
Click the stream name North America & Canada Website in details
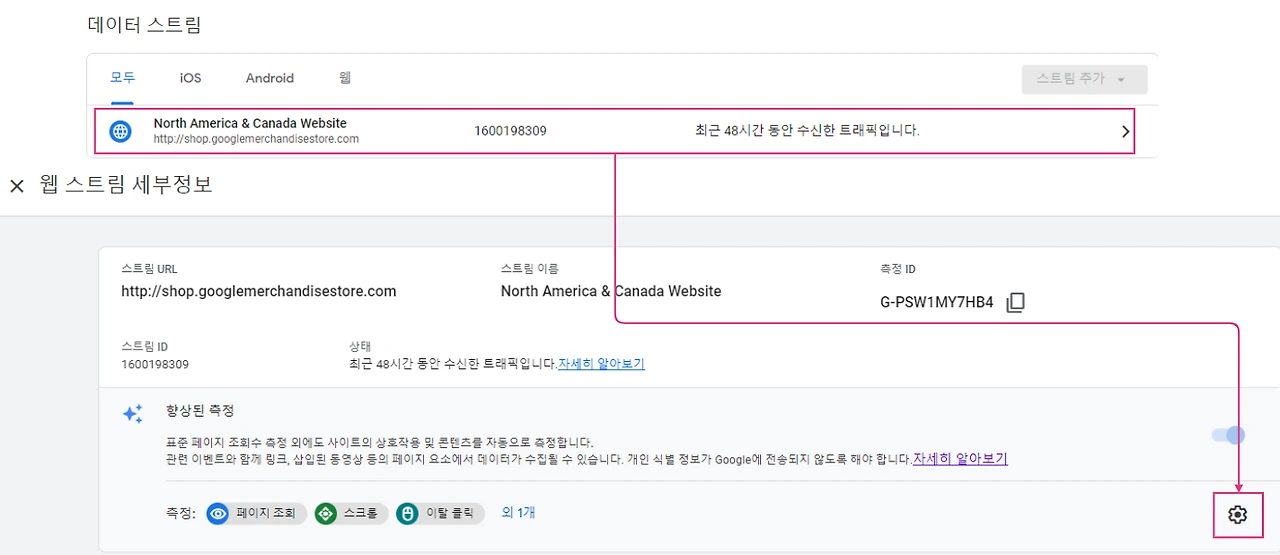611,292
